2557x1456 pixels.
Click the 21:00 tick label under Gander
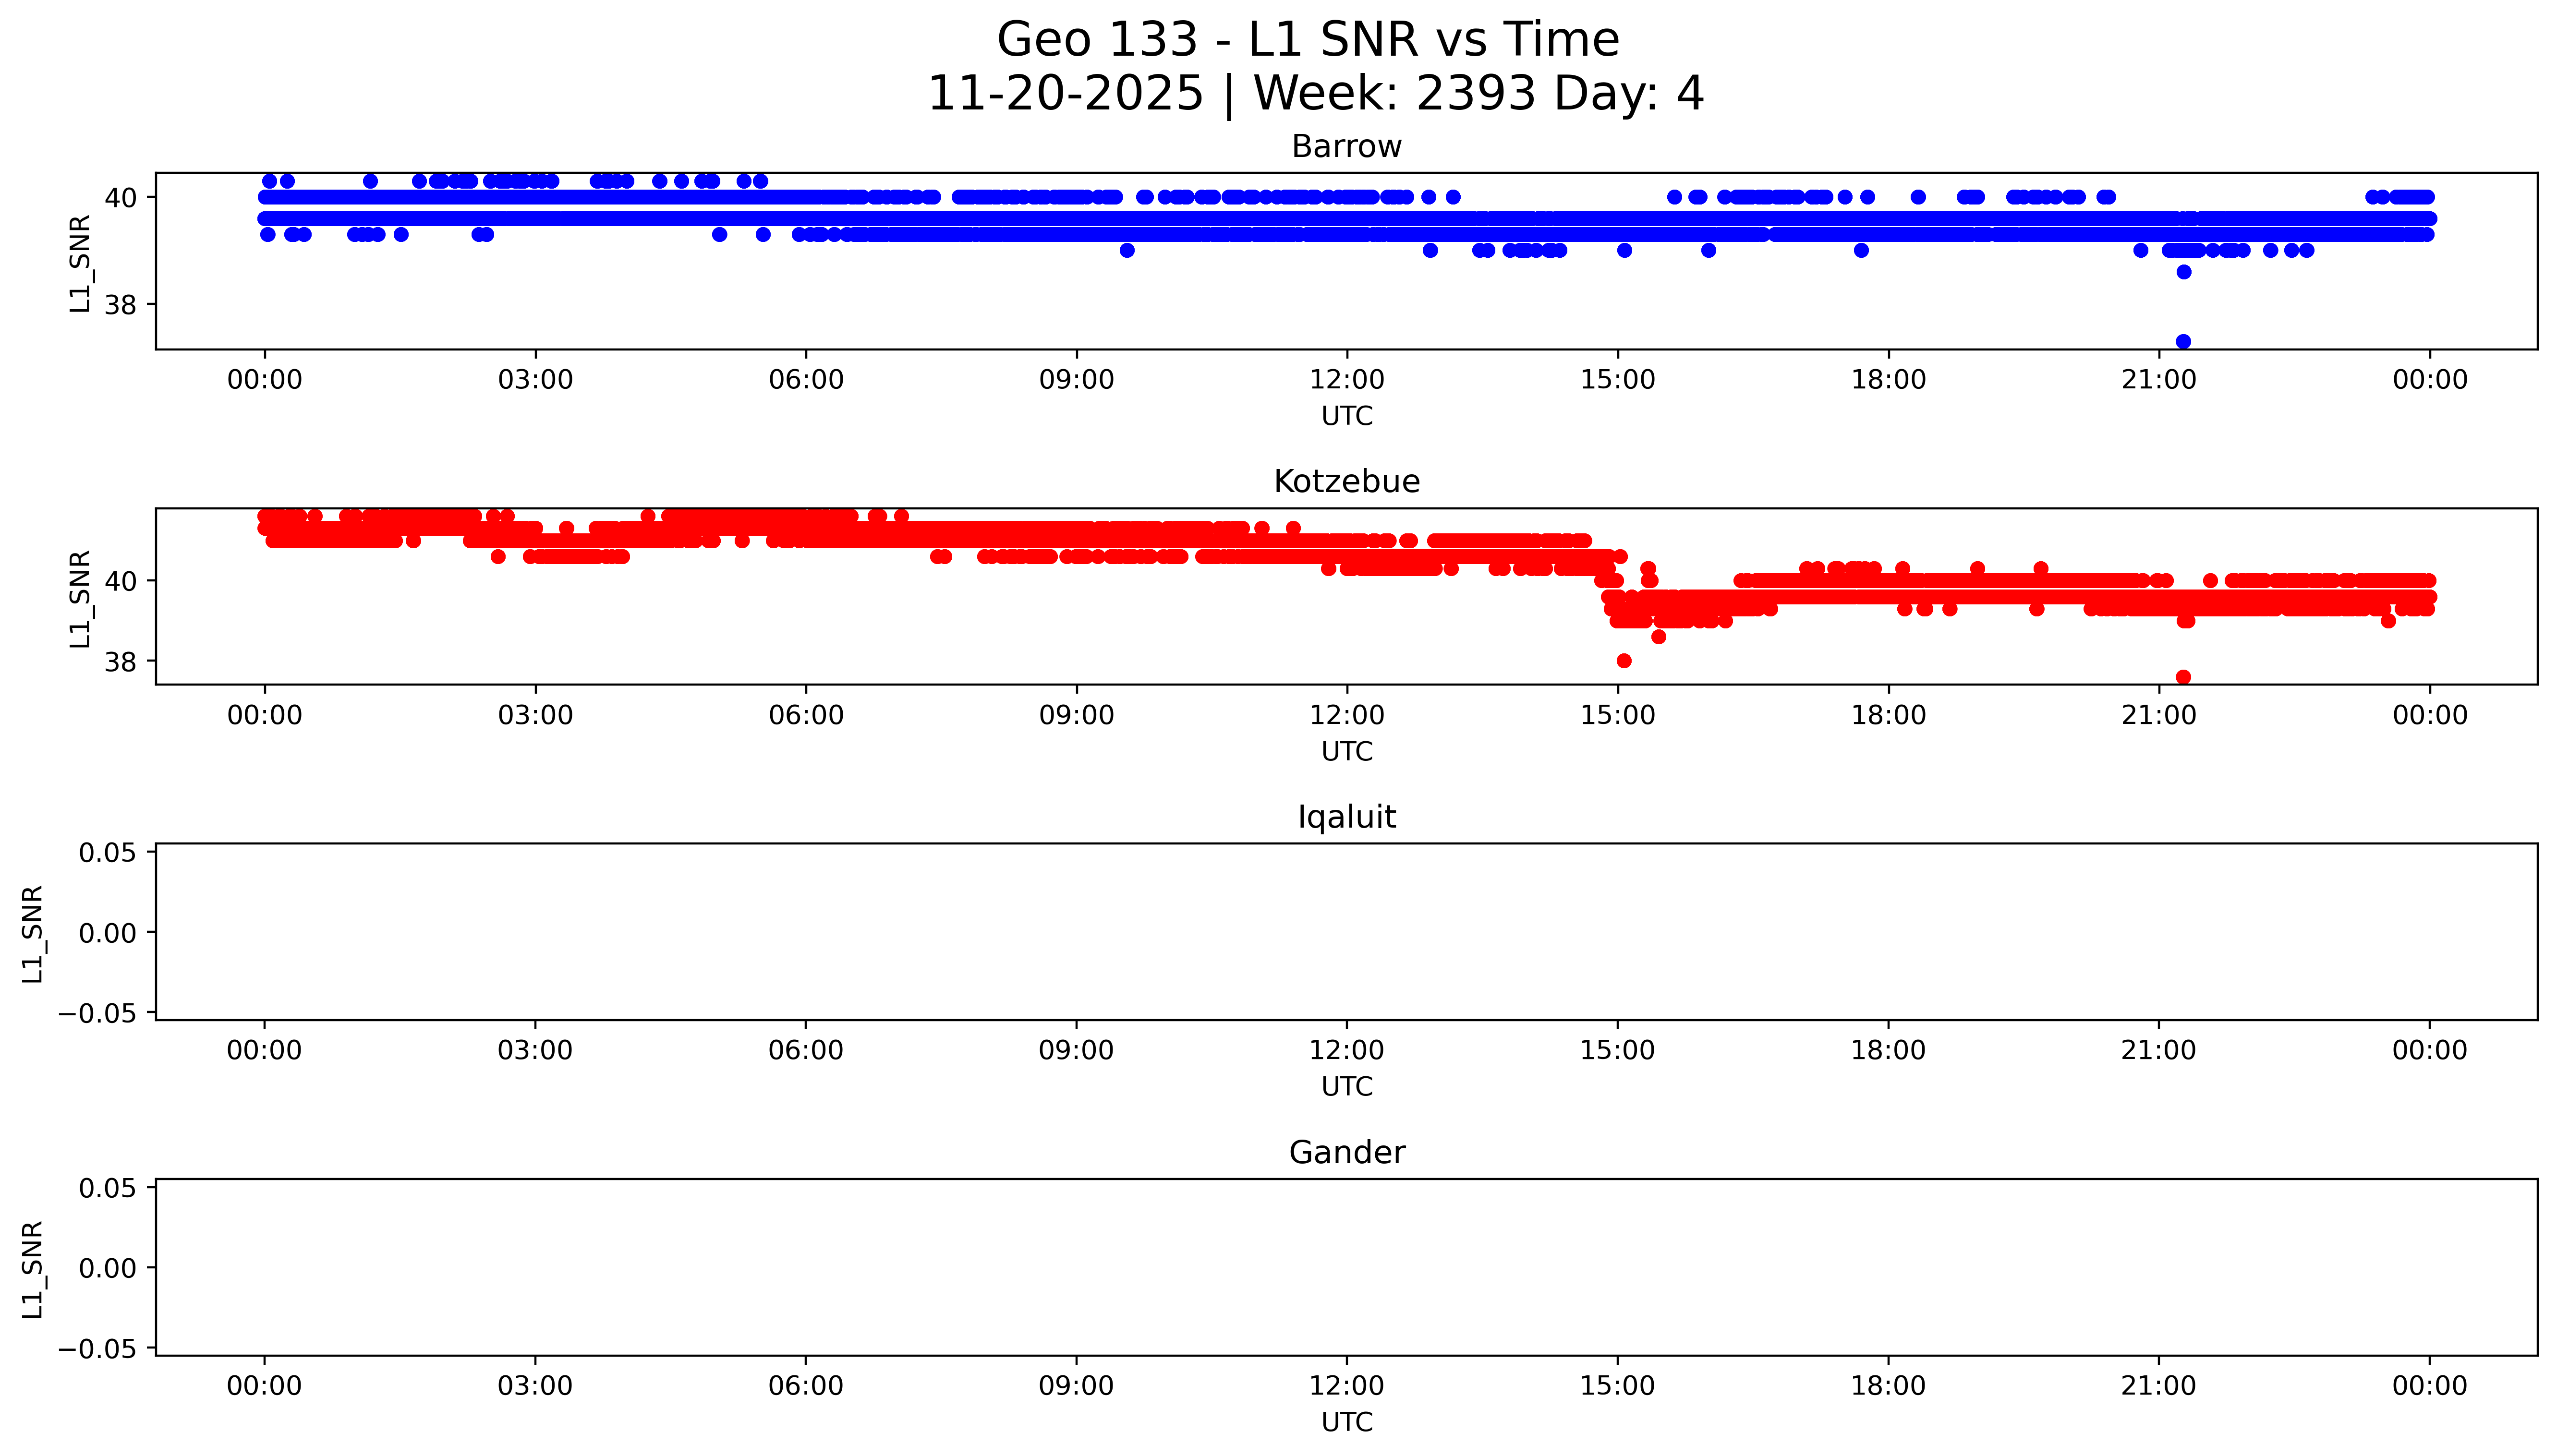click(x=2158, y=1386)
